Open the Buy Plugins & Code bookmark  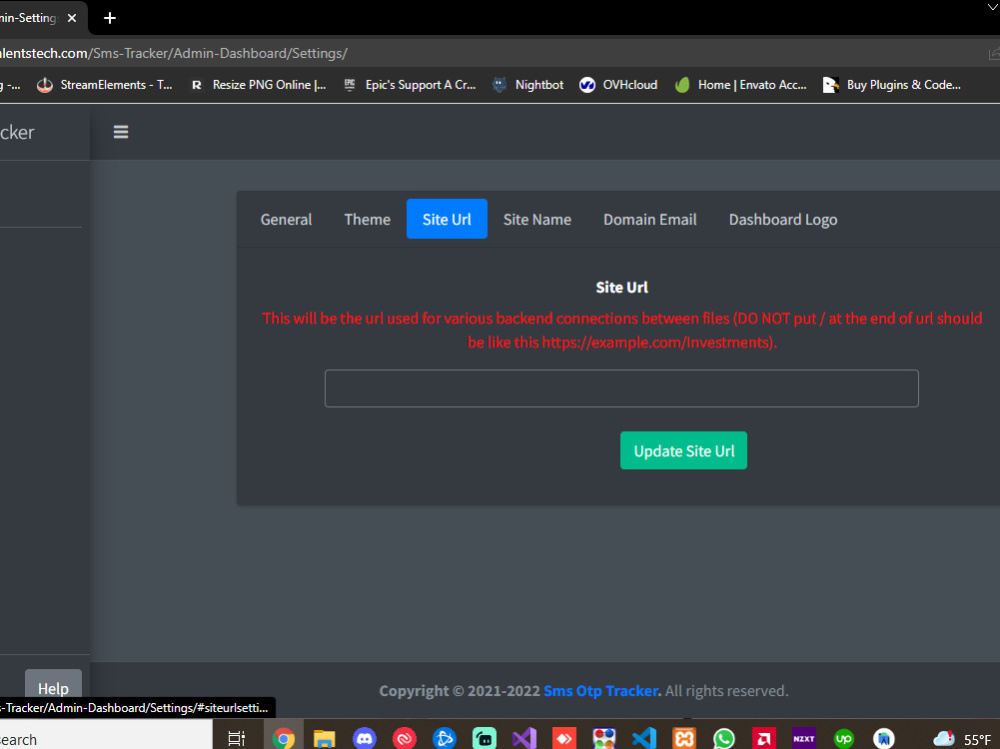(x=892, y=85)
